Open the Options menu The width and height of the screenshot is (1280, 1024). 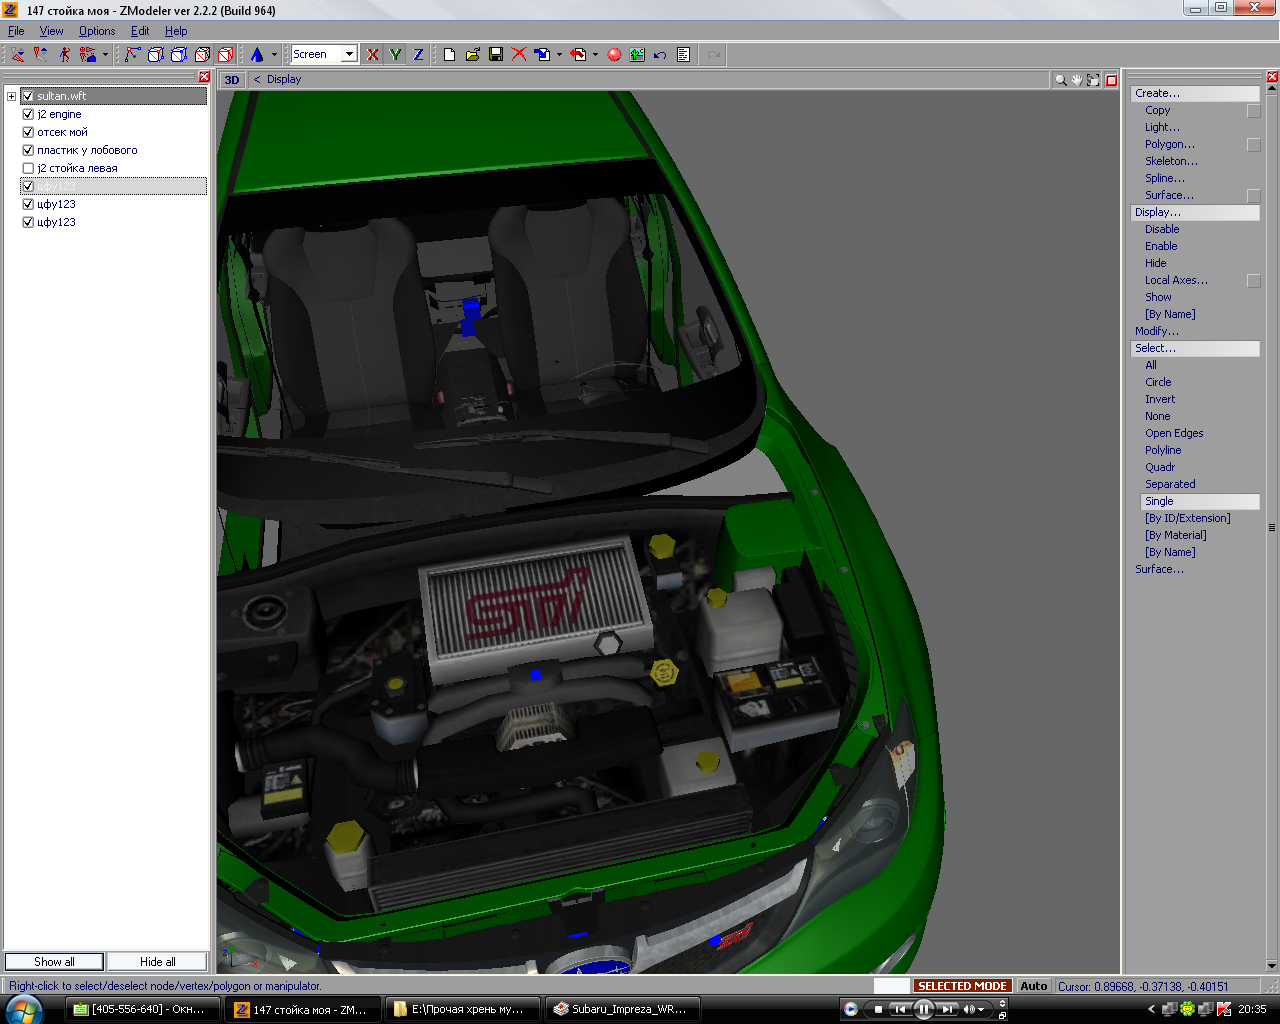coord(97,31)
